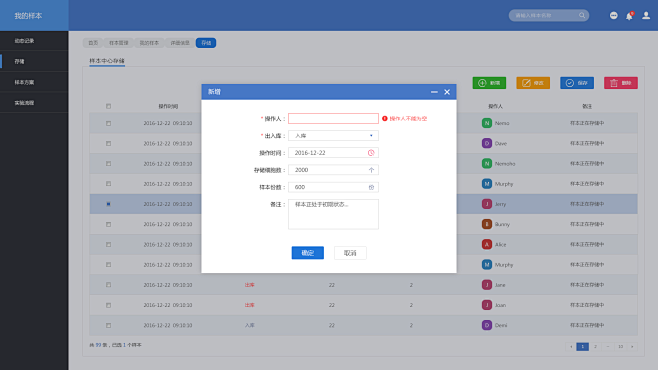The height and width of the screenshot is (370, 658).
Task: Open the chat message bubble icon
Action: click(x=614, y=16)
